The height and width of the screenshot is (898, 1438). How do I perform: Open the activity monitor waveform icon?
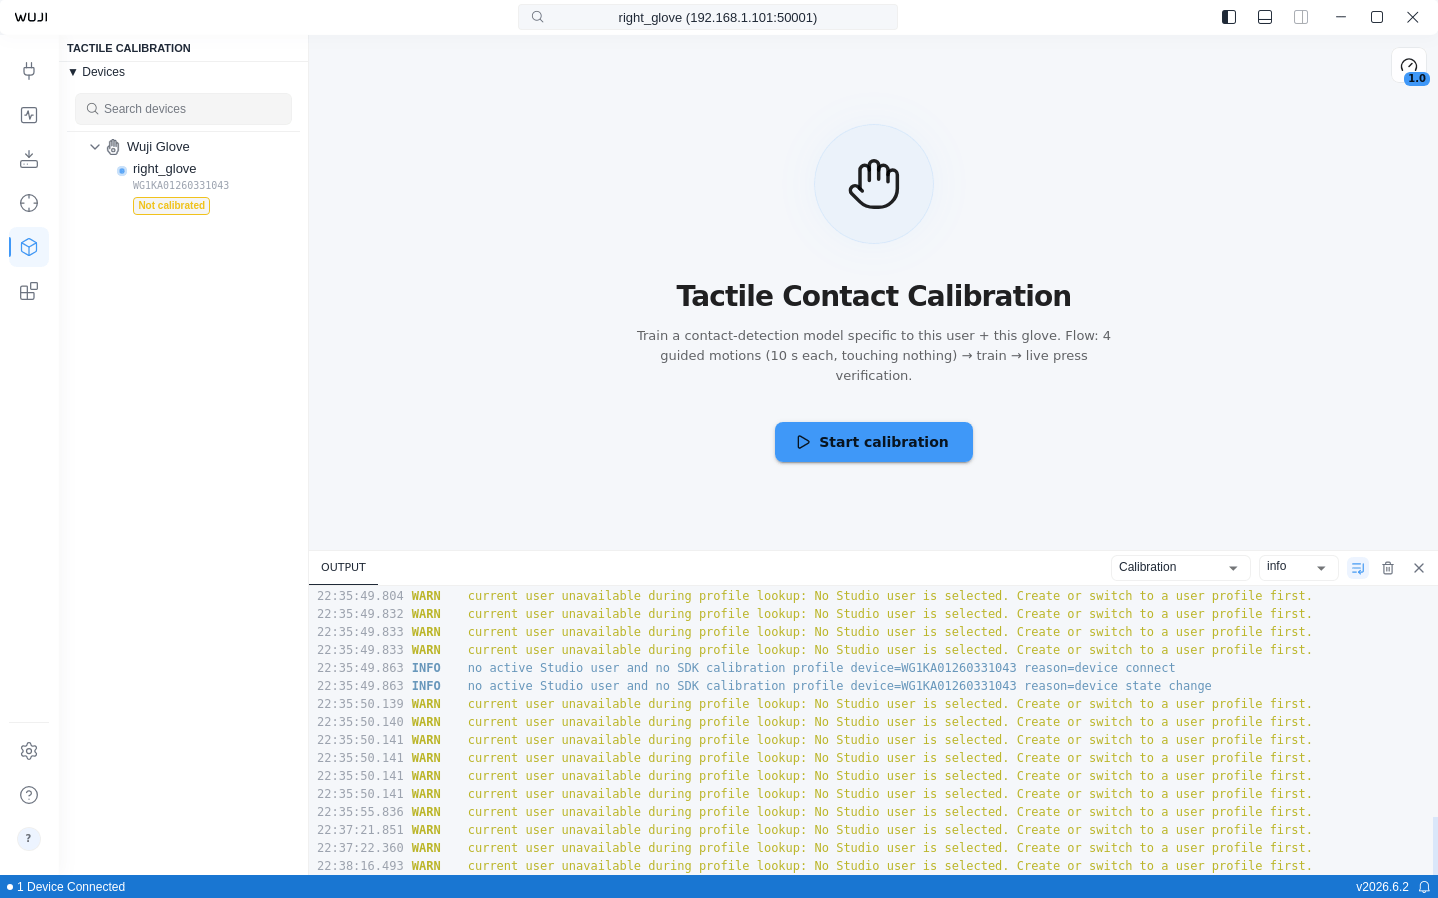(x=29, y=115)
